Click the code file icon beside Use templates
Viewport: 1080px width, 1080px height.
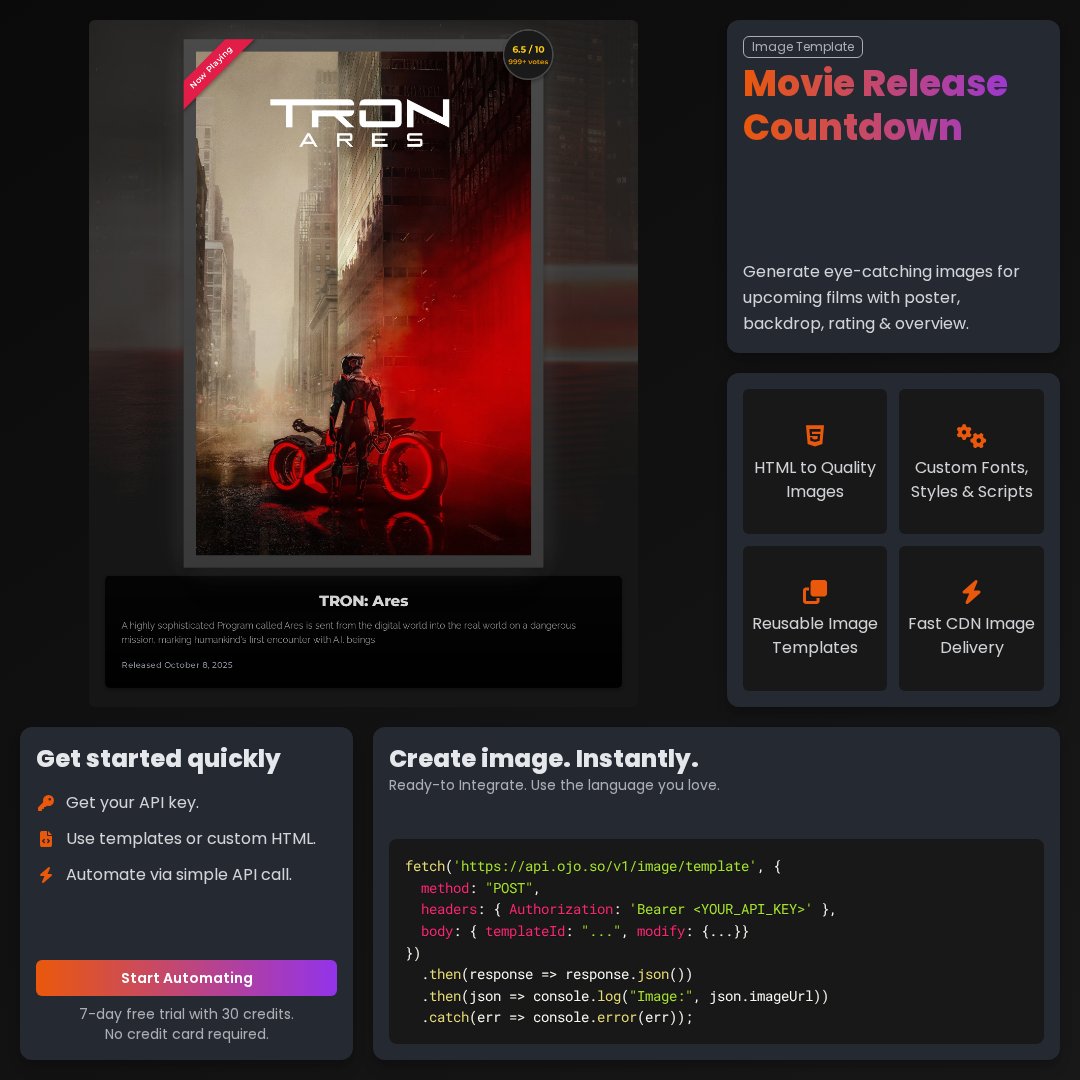pyautogui.click(x=46, y=838)
